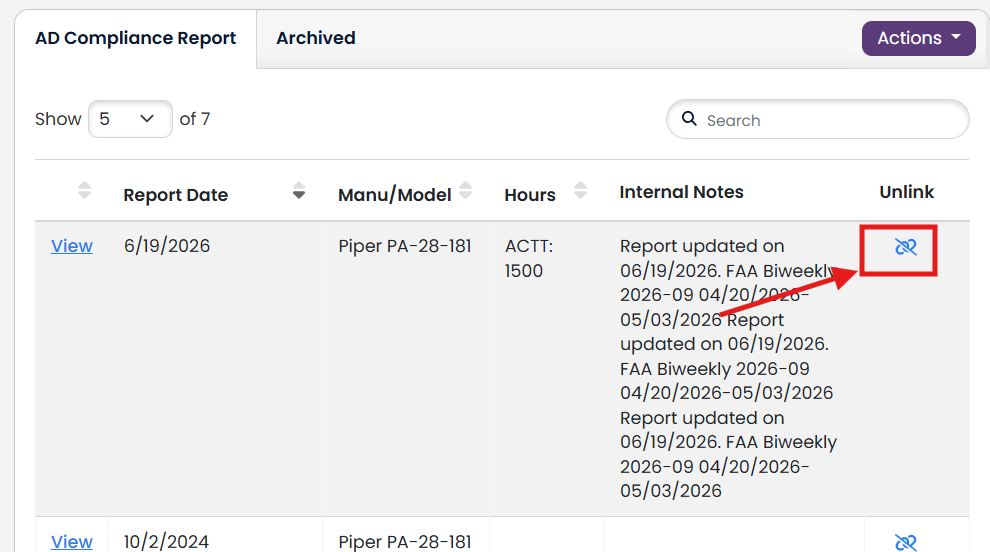Sort by Report Date column arrow
The image size is (990, 552).
[x=299, y=191]
